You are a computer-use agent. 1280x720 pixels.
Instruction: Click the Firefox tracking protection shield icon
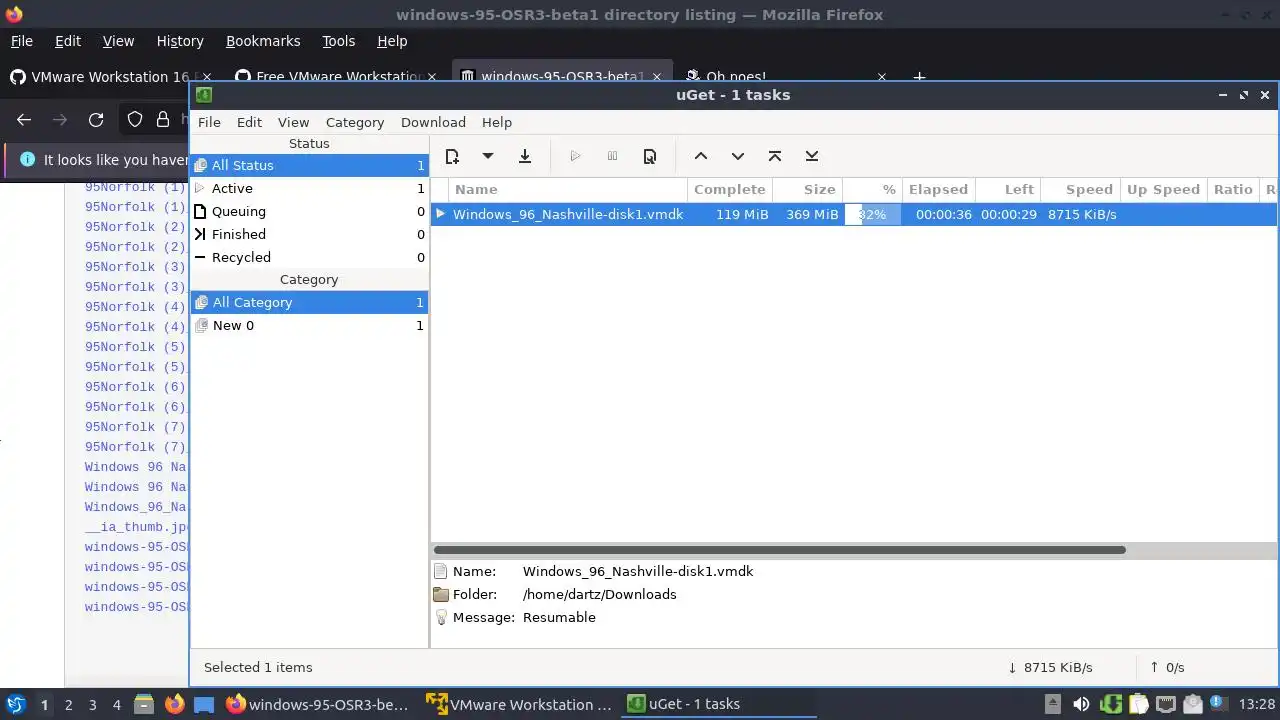(135, 119)
